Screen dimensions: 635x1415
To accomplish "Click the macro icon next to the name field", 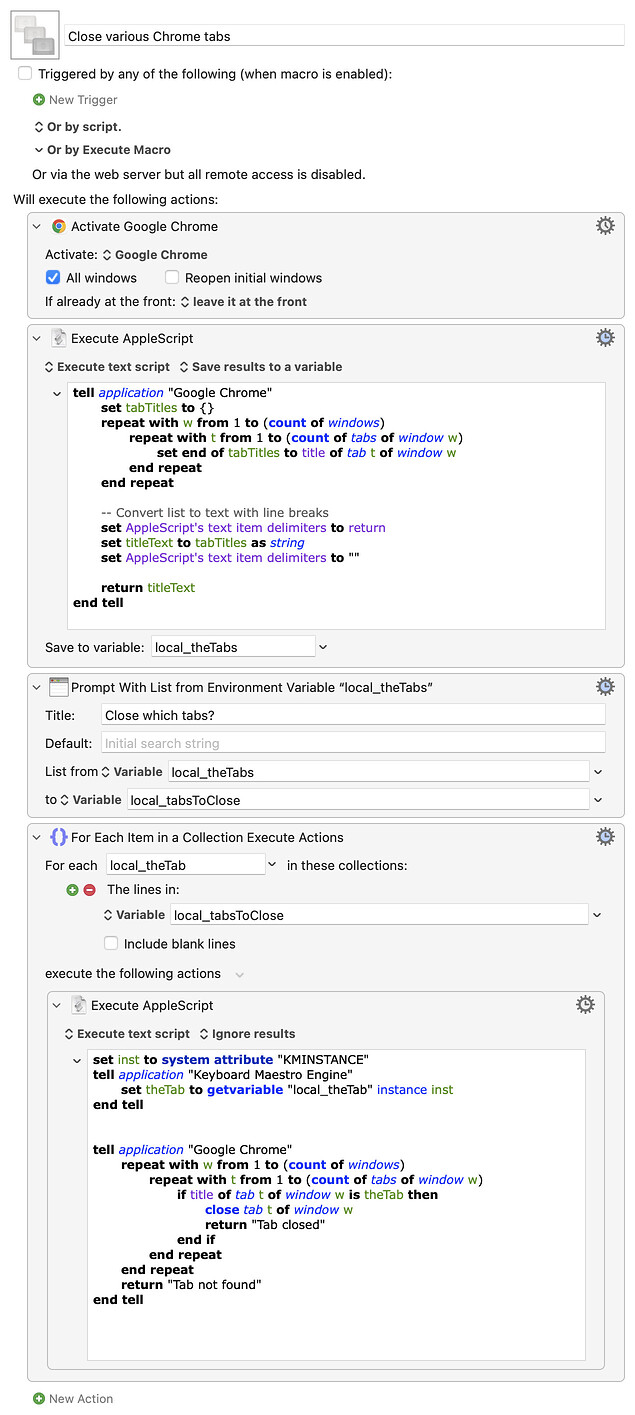I will tap(35, 36).
